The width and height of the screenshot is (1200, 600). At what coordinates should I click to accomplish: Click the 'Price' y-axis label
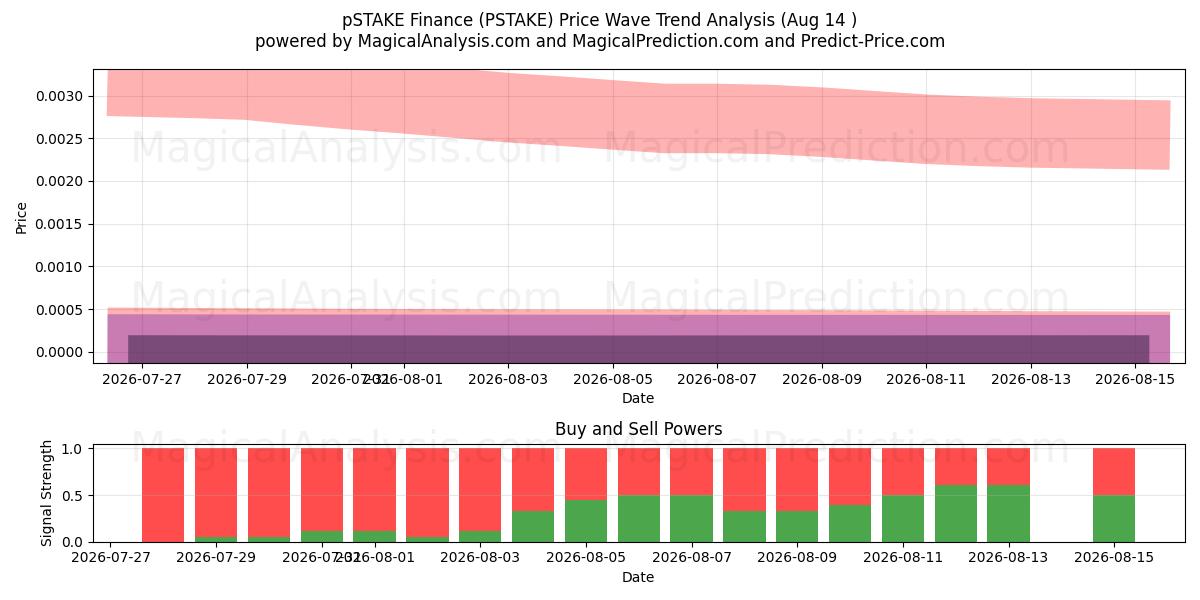click(x=22, y=216)
